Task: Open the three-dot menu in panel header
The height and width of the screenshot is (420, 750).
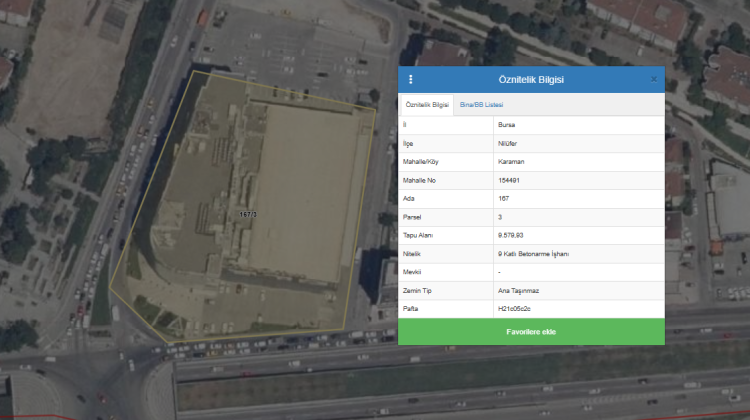Action: [410, 79]
